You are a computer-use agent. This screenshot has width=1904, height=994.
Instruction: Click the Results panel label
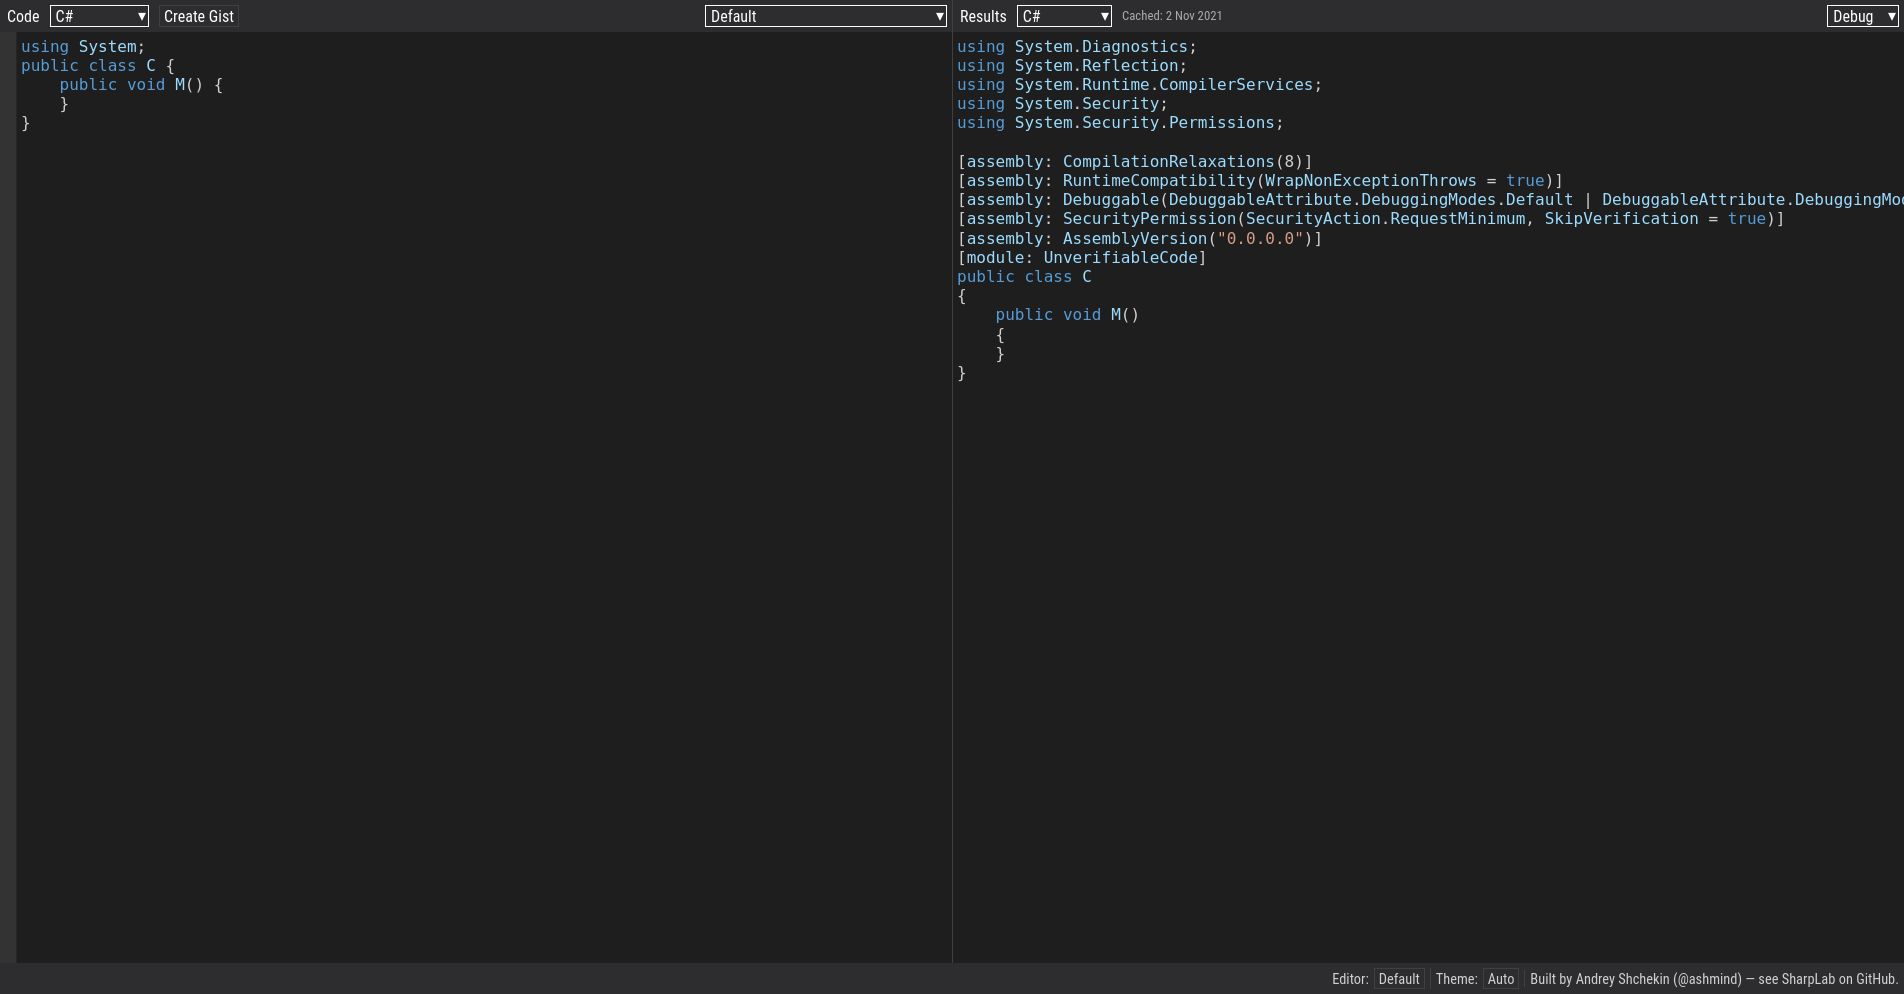point(983,15)
